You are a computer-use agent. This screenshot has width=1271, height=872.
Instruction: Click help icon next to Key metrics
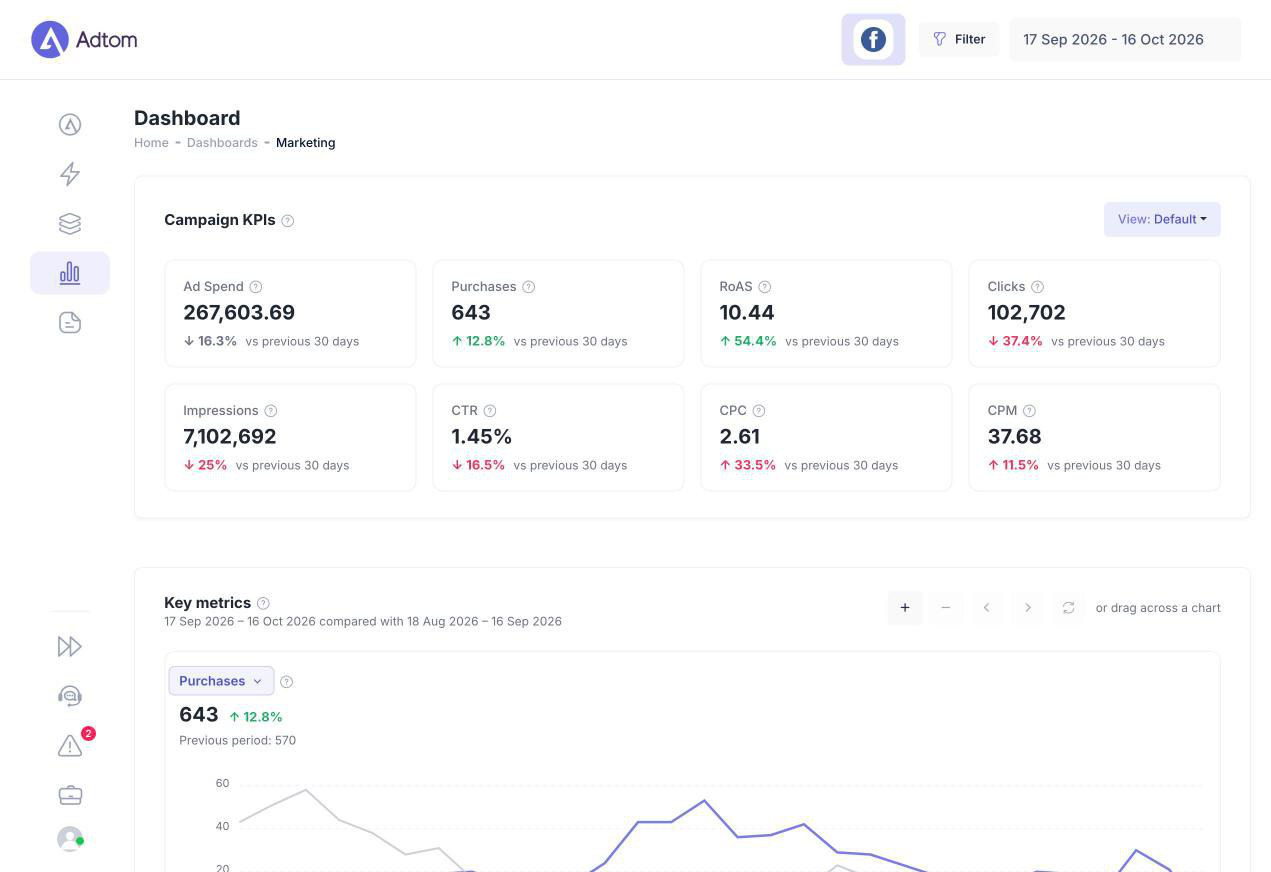pos(263,603)
